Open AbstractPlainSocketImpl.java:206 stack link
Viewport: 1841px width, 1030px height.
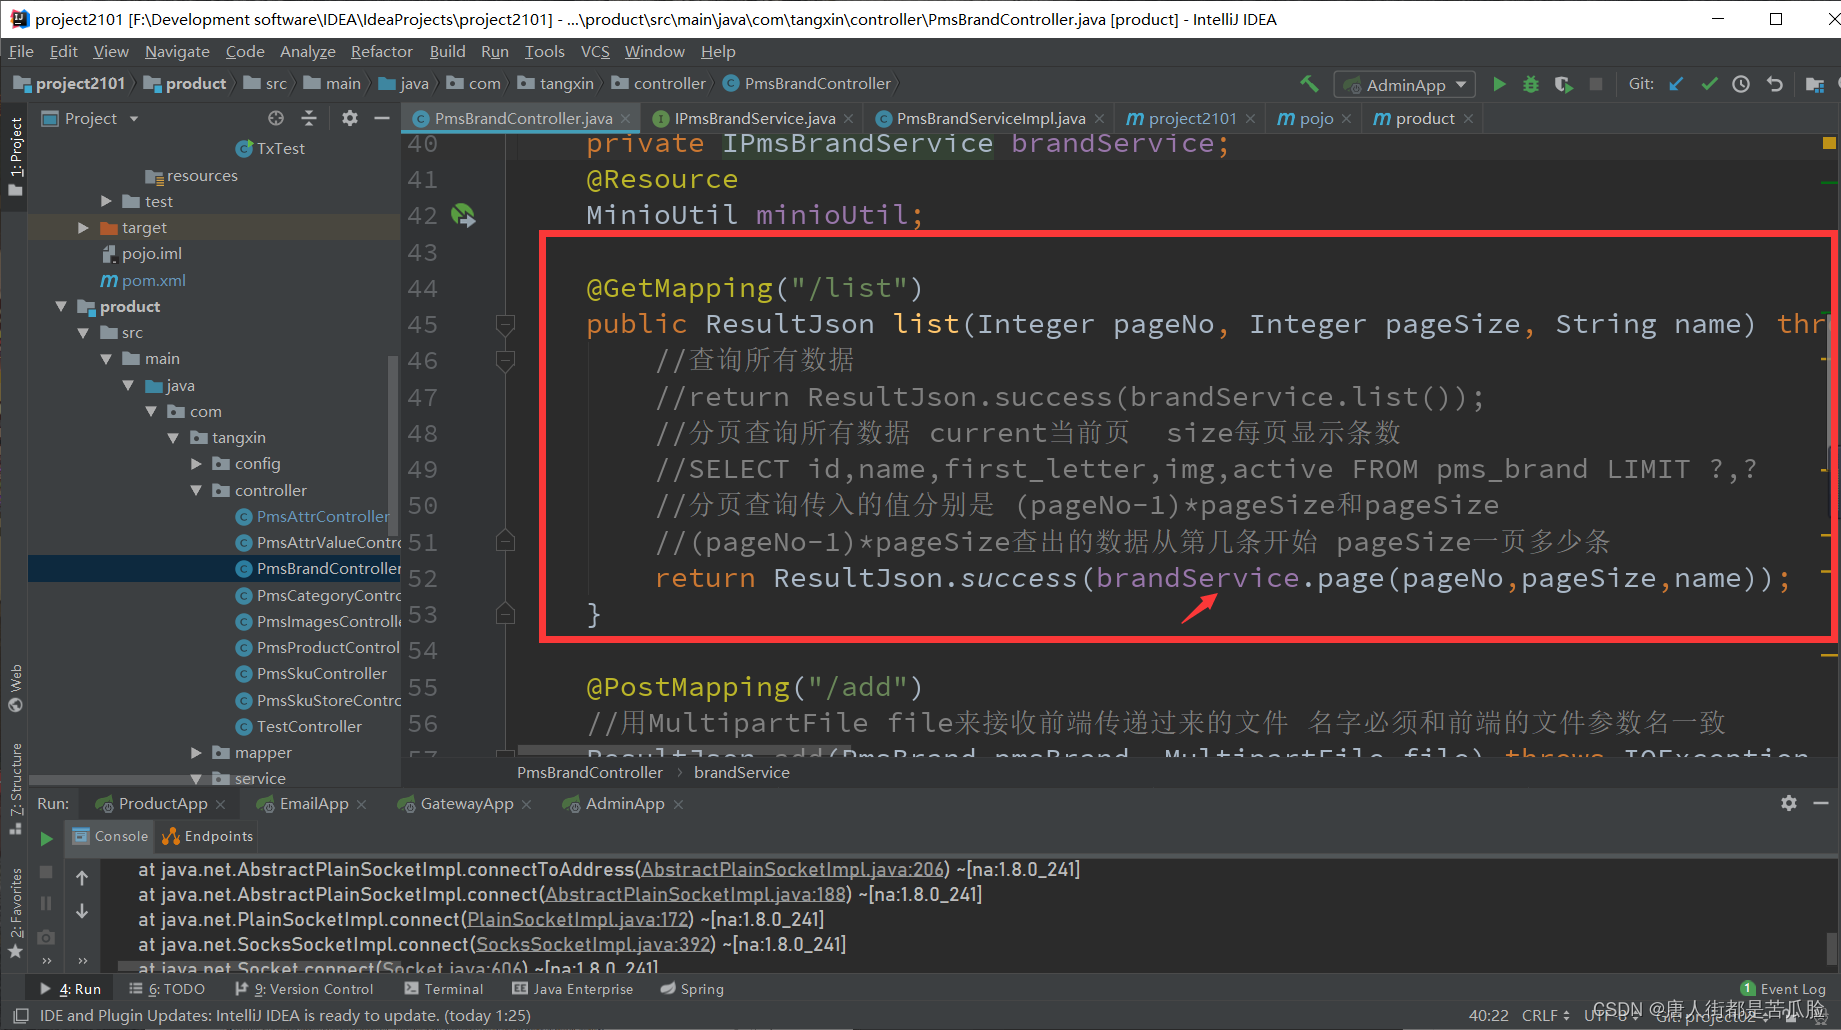[794, 869]
